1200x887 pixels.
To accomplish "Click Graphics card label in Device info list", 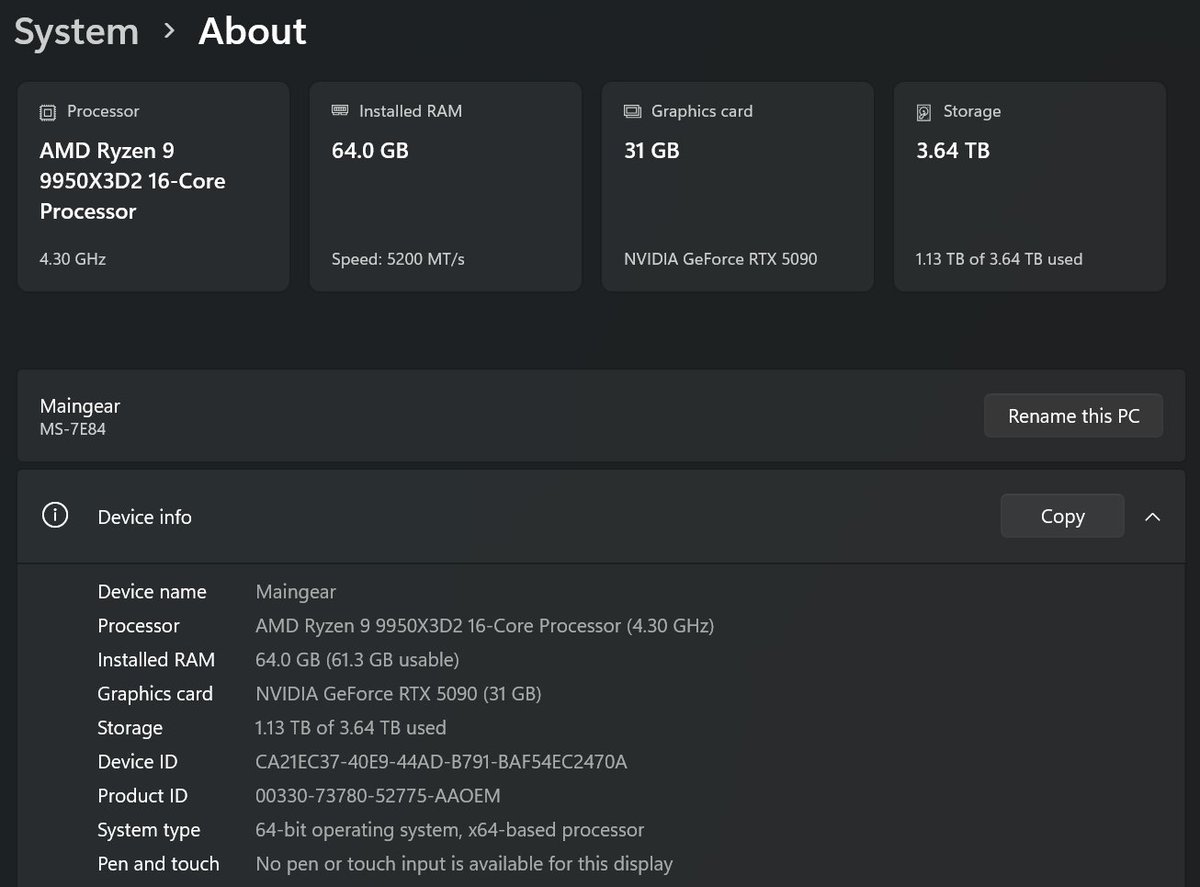I will click(155, 694).
